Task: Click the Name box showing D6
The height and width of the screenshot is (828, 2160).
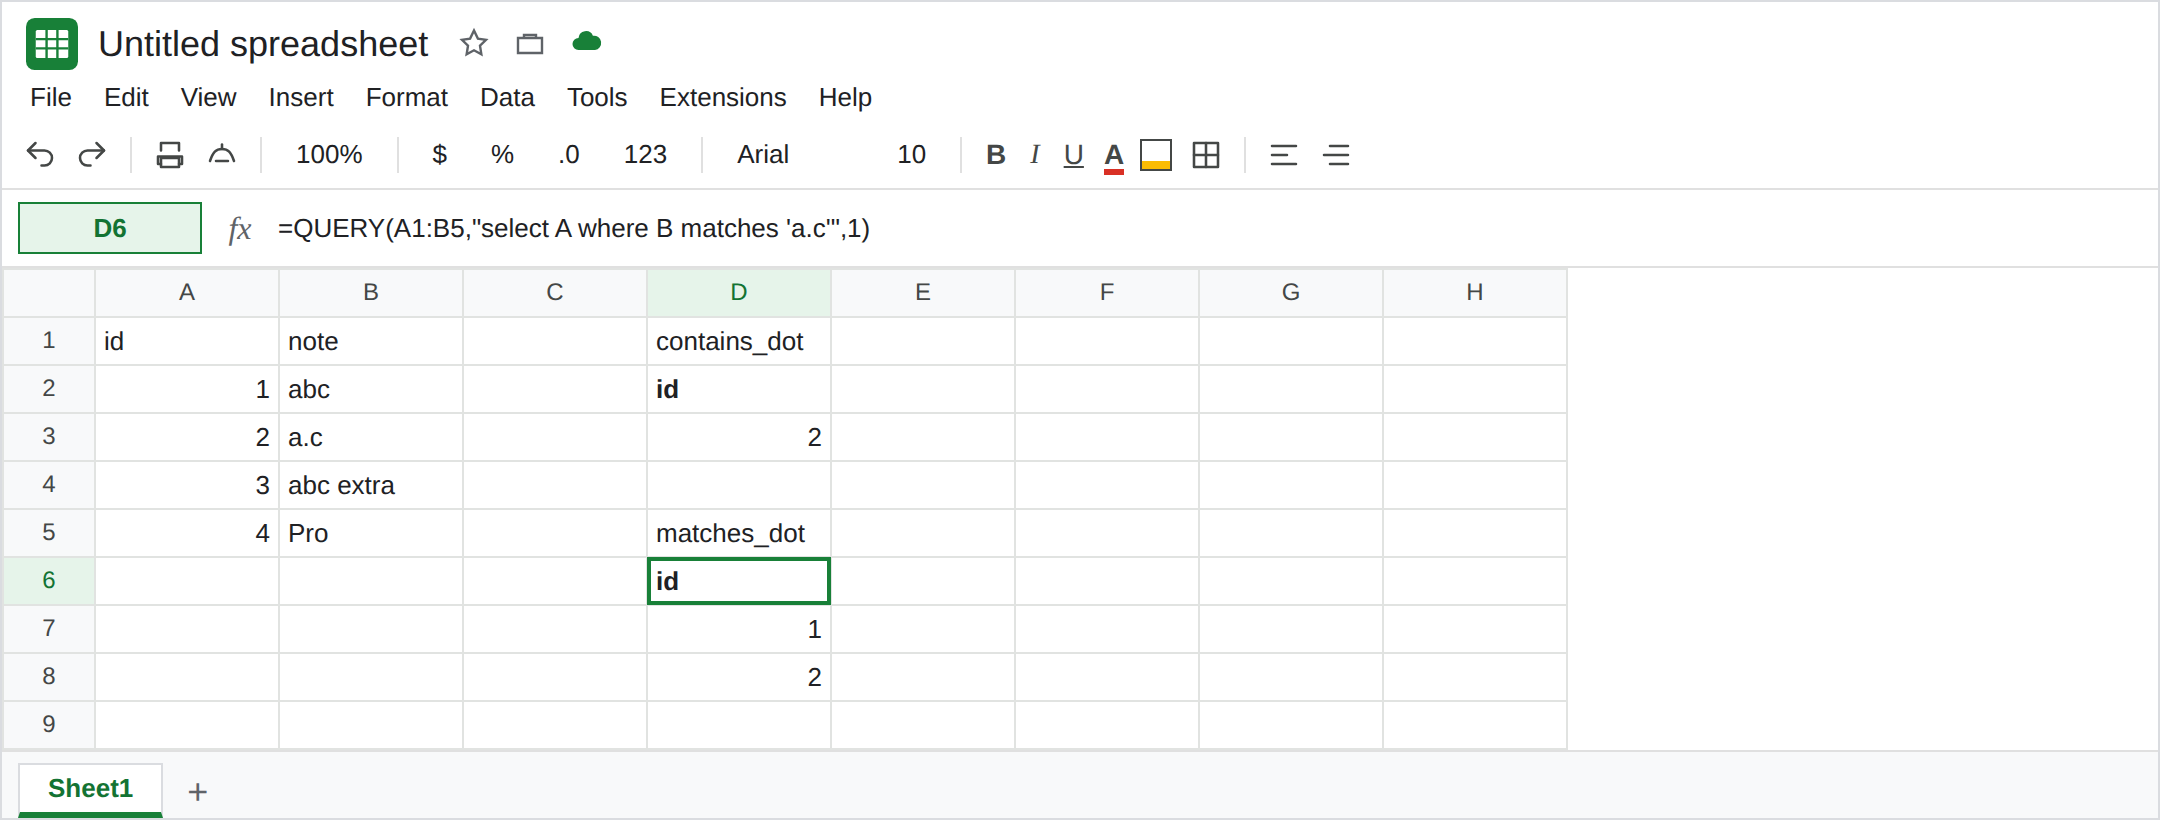Action: (110, 228)
